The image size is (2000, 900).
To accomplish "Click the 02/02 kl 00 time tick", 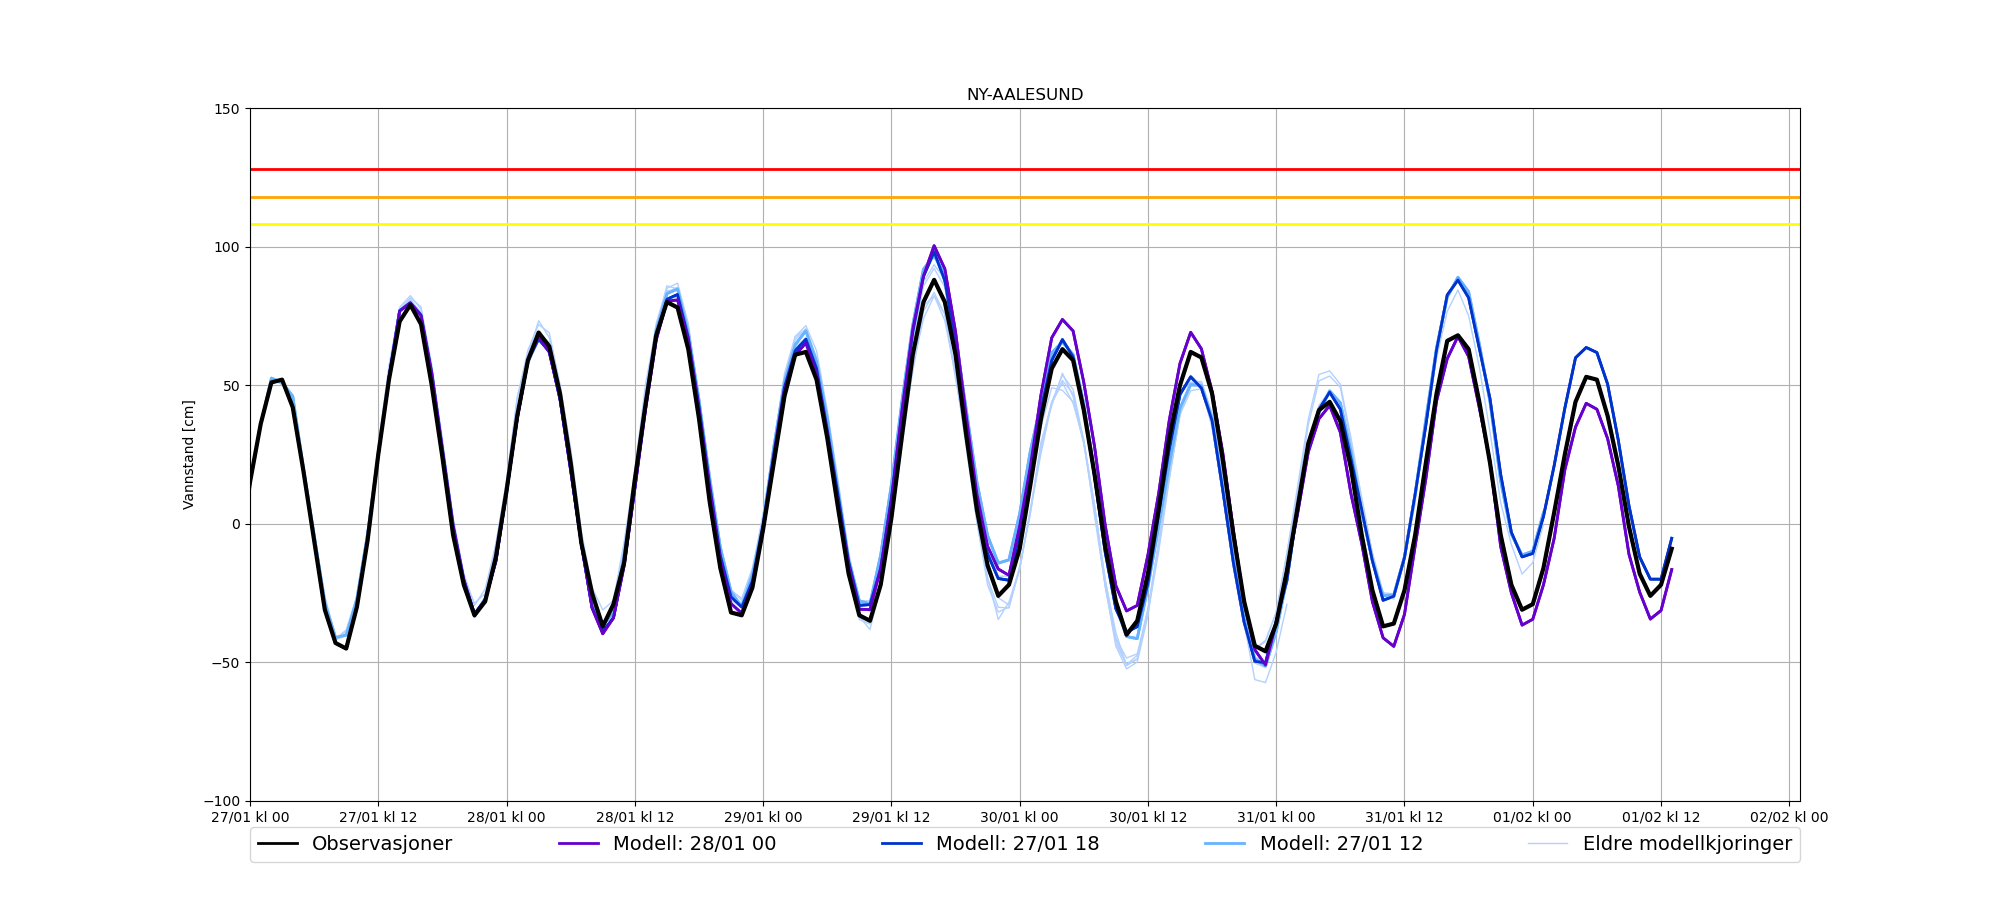I will [1788, 817].
